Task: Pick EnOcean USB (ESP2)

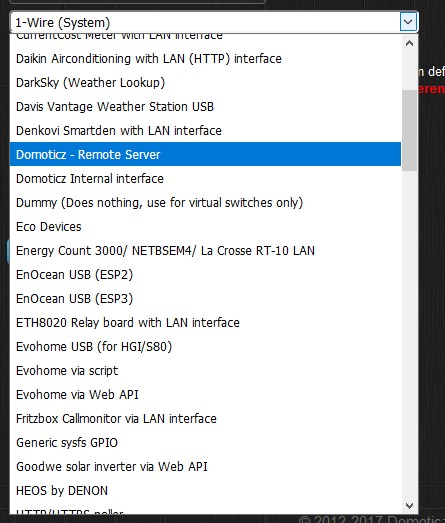Action: (x=205, y=275)
